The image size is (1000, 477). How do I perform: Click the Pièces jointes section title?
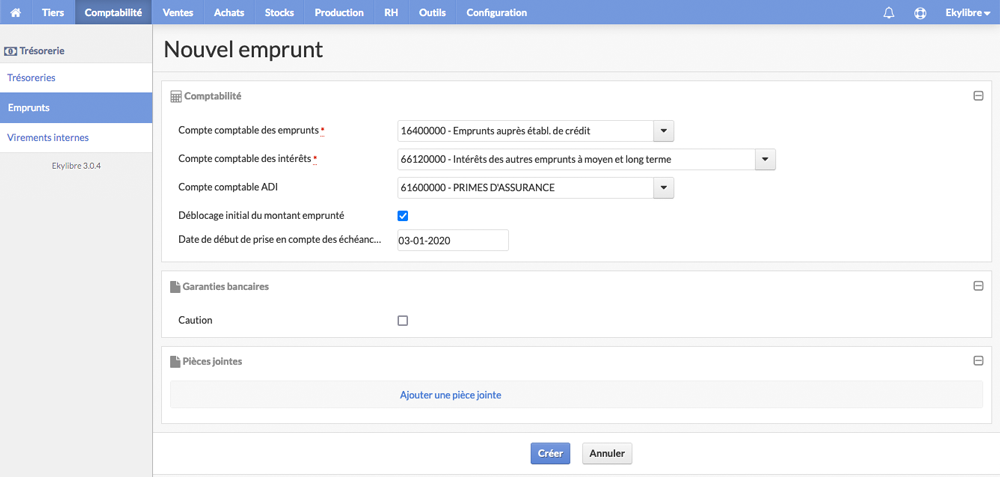212,362
